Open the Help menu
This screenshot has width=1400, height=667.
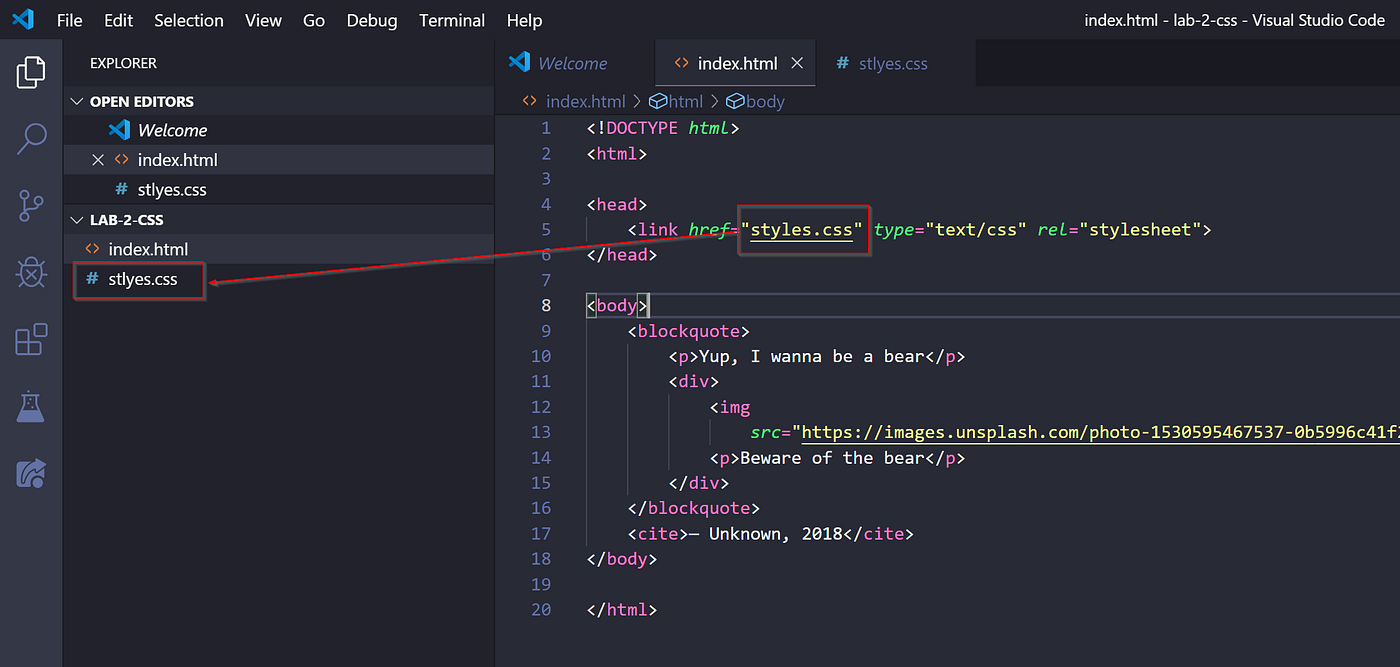[x=524, y=20]
